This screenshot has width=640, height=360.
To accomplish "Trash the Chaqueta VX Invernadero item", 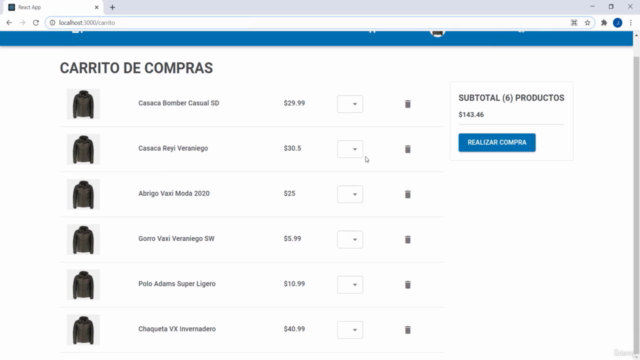I will 407,330.
